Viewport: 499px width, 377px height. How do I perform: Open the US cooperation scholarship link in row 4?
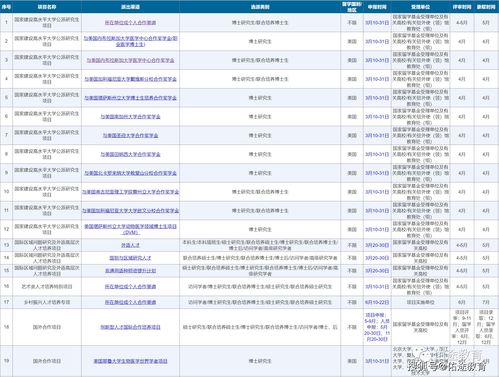pyautogui.click(x=130, y=79)
